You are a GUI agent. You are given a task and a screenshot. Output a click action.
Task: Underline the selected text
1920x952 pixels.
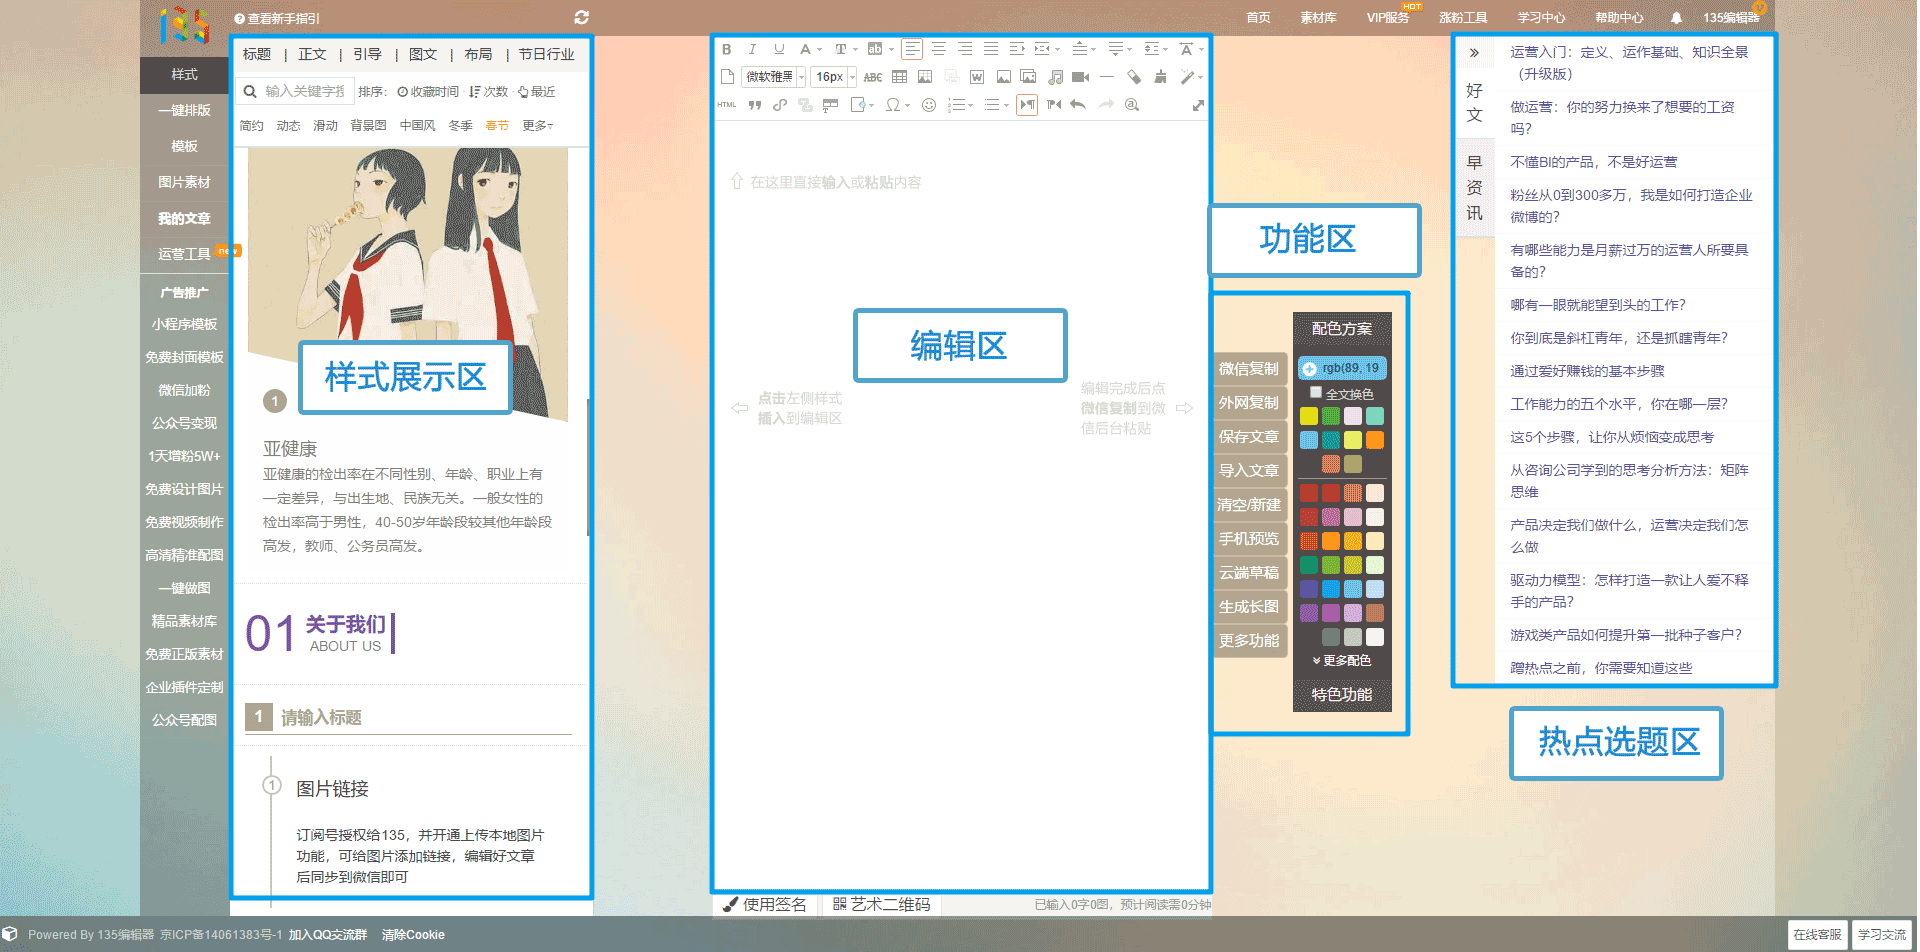[x=779, y=49]
